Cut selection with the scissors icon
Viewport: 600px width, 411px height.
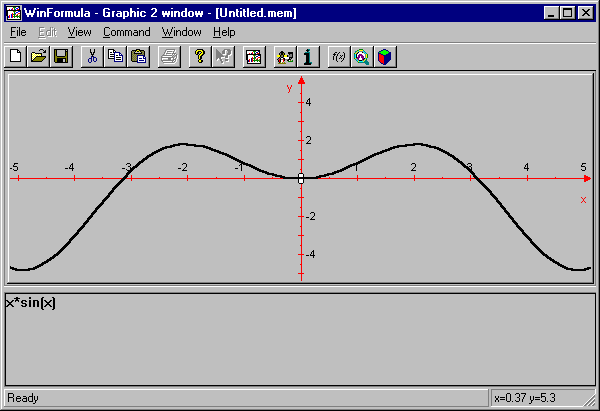92,57
